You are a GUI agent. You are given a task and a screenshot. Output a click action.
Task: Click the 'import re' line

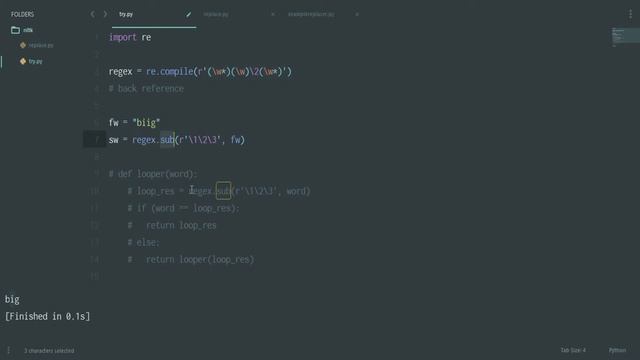(x=130, y=37)
